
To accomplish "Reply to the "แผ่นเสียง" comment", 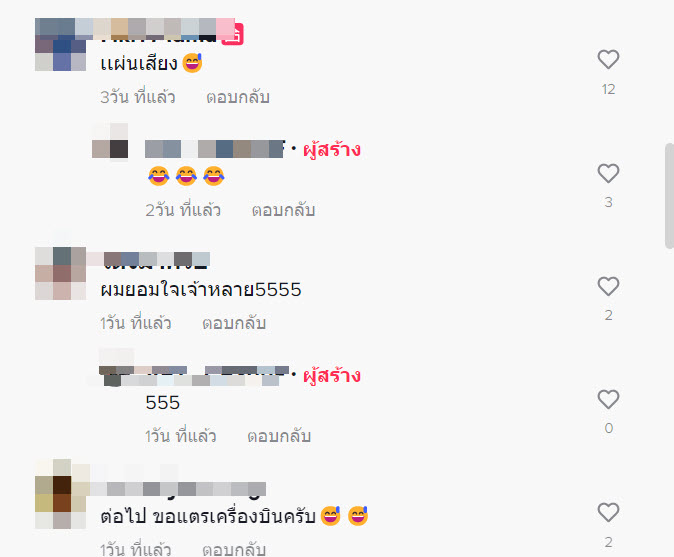I will 238,97.
